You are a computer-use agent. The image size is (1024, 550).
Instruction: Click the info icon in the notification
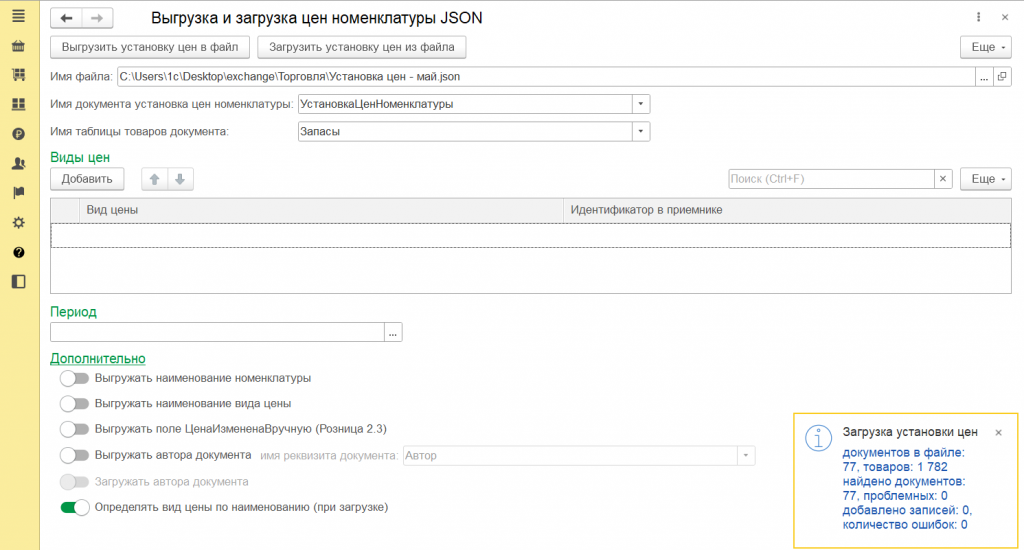click(818, 438)
